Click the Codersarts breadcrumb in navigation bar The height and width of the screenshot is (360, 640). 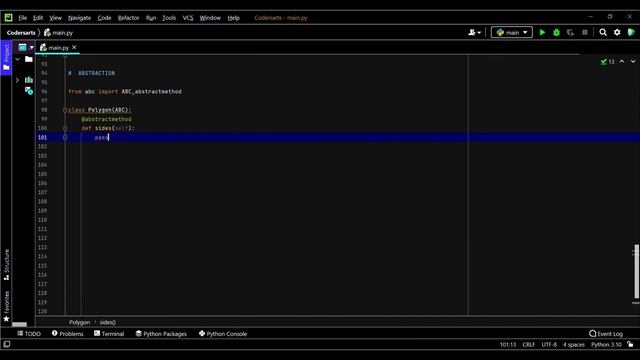pos(21,33)
